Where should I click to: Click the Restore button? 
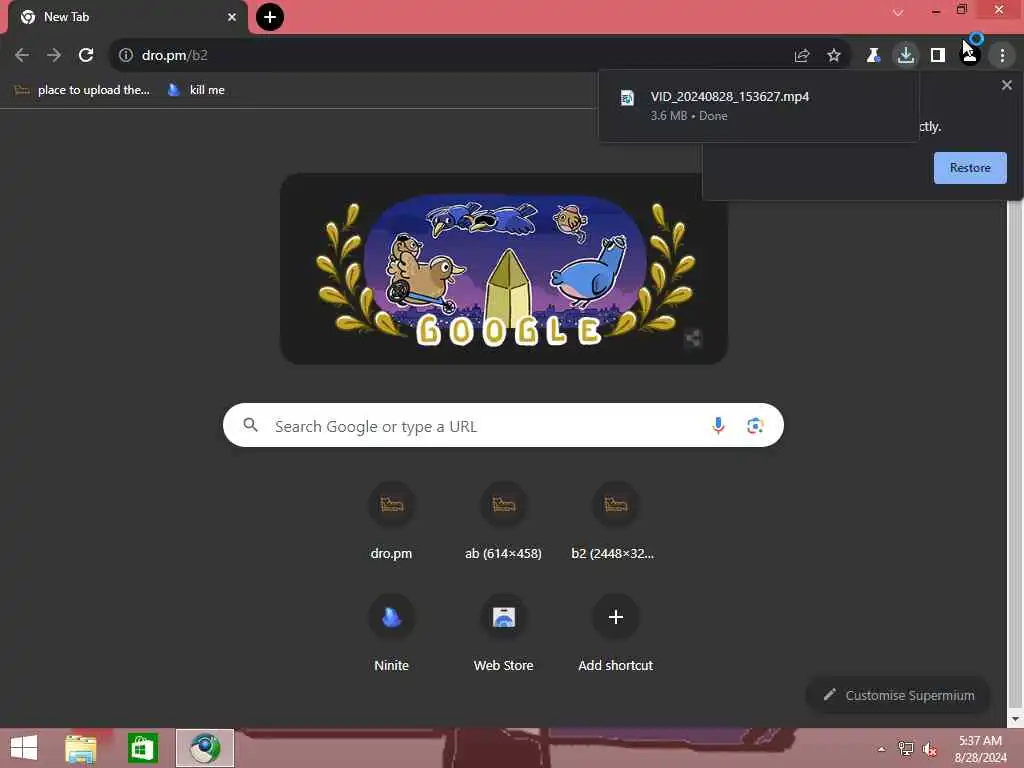click(970, 168)
